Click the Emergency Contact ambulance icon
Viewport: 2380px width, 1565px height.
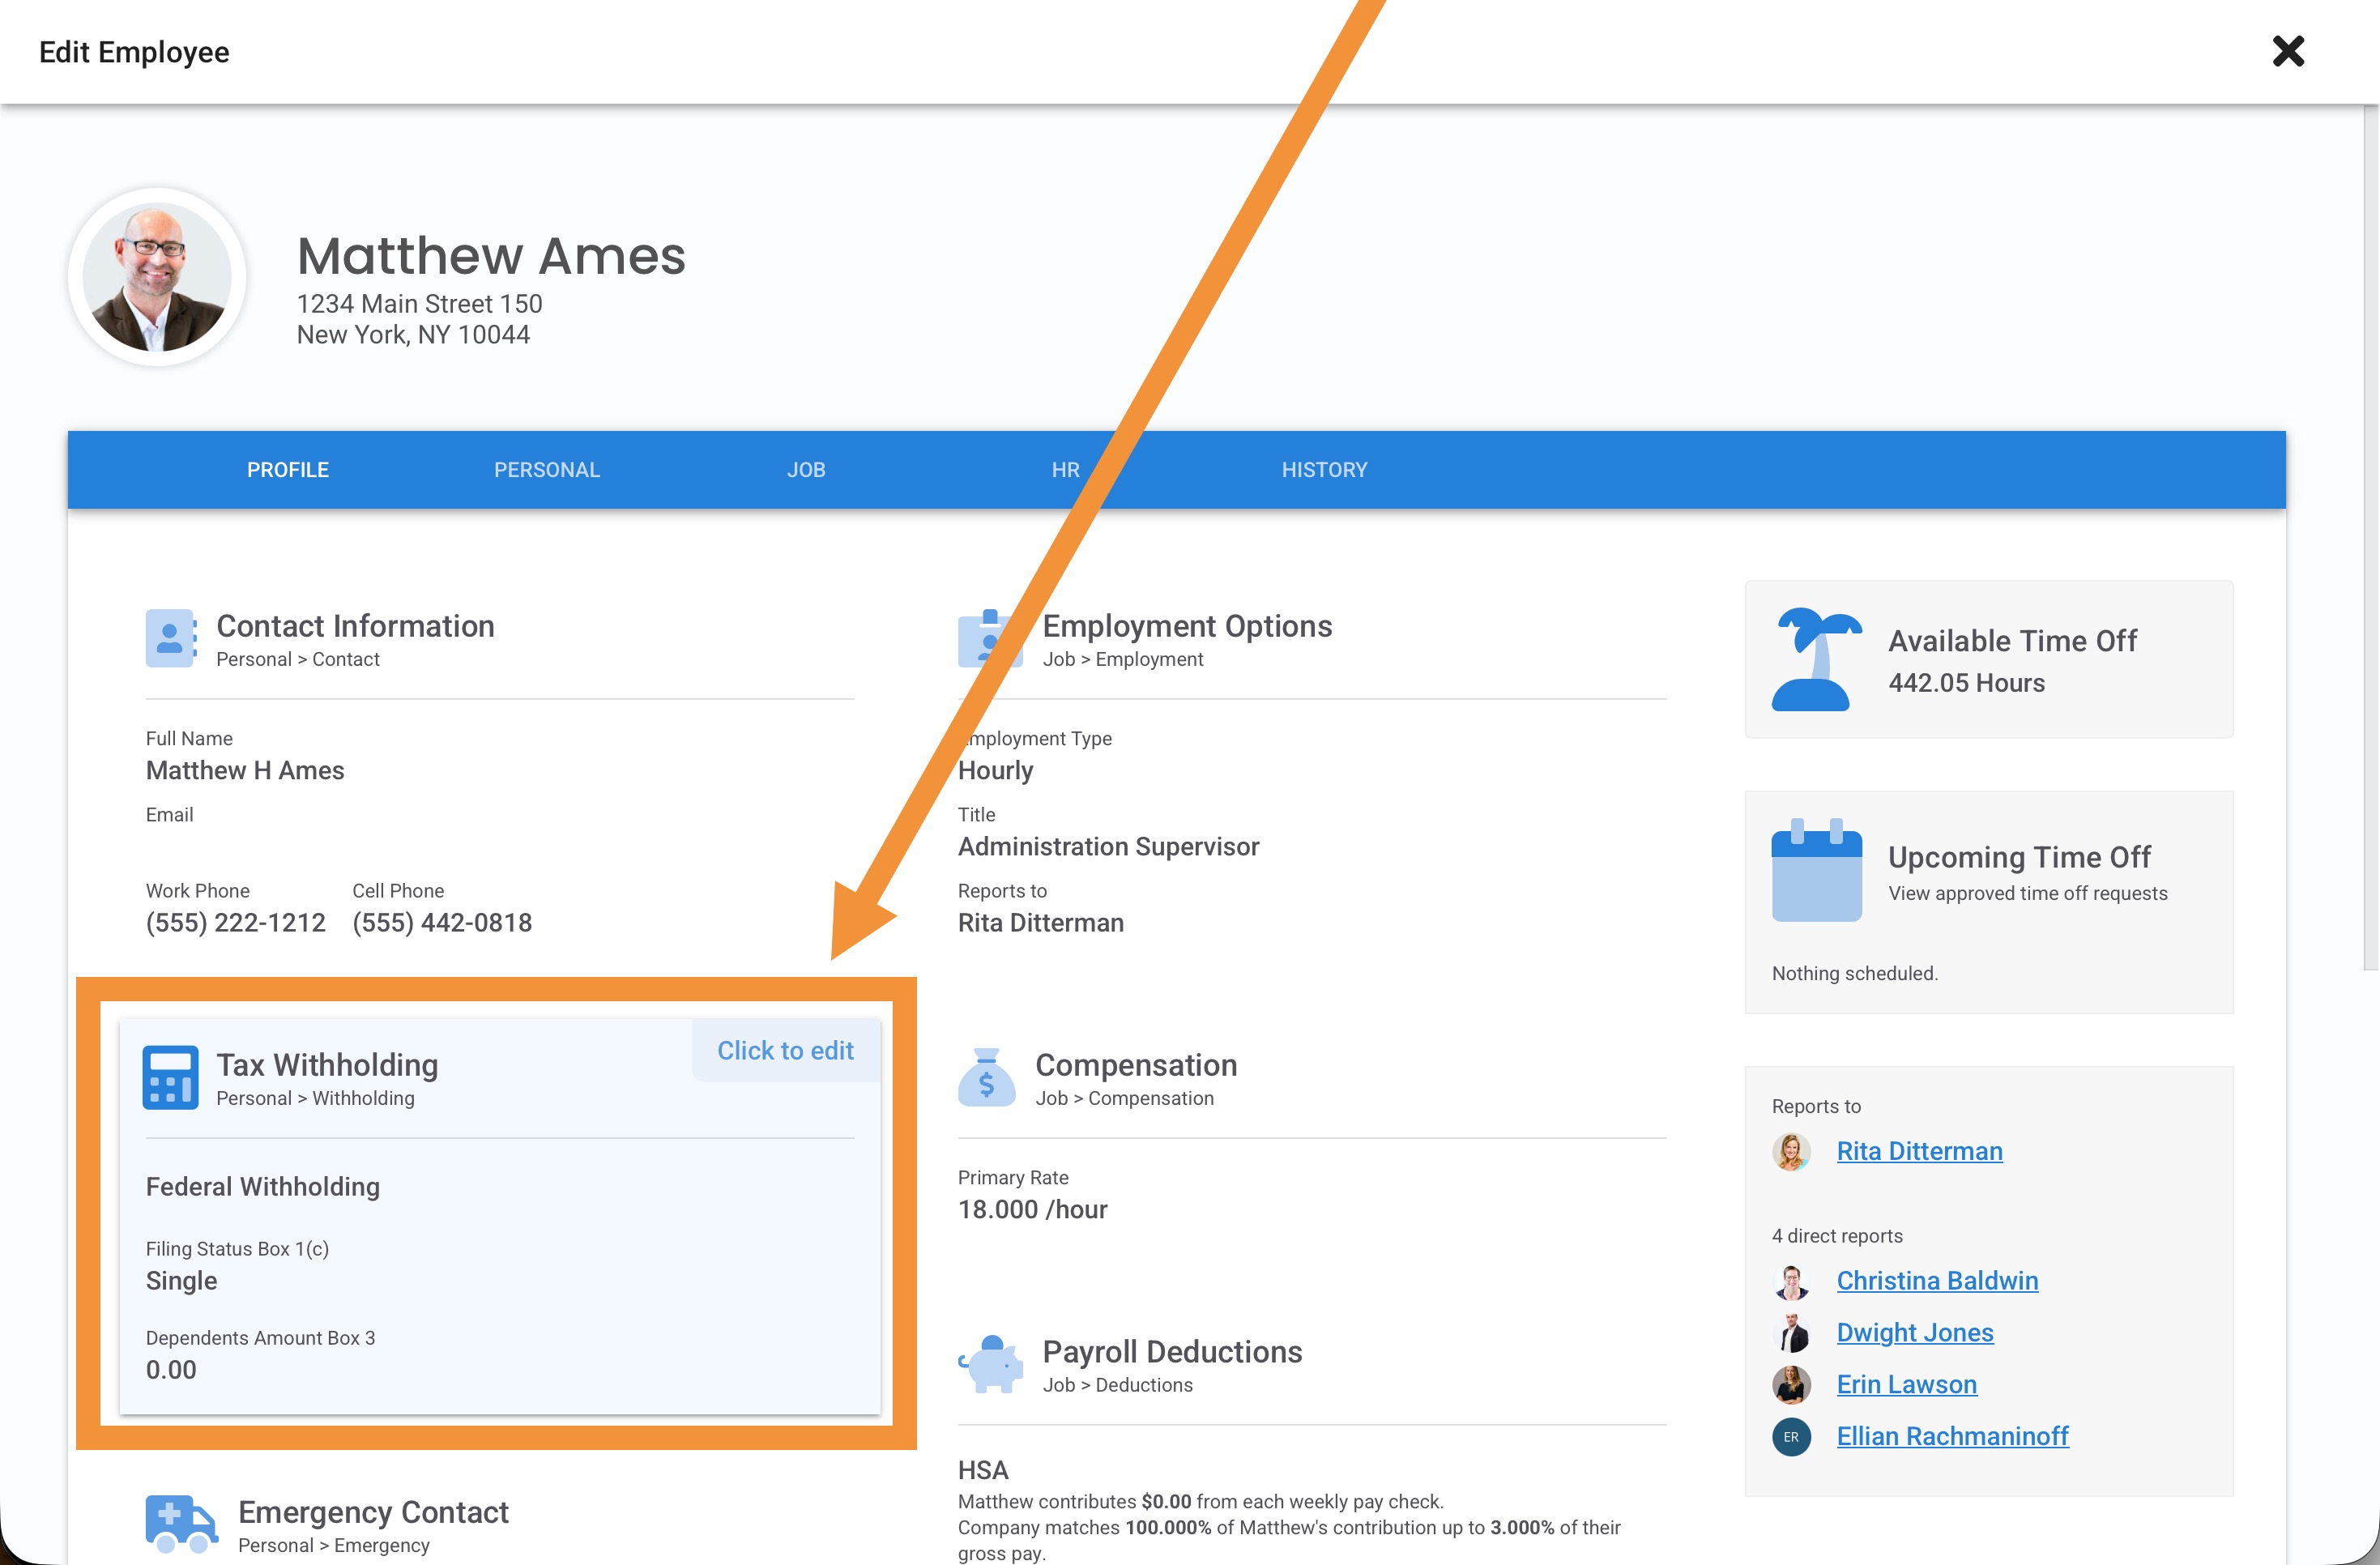181,1523
